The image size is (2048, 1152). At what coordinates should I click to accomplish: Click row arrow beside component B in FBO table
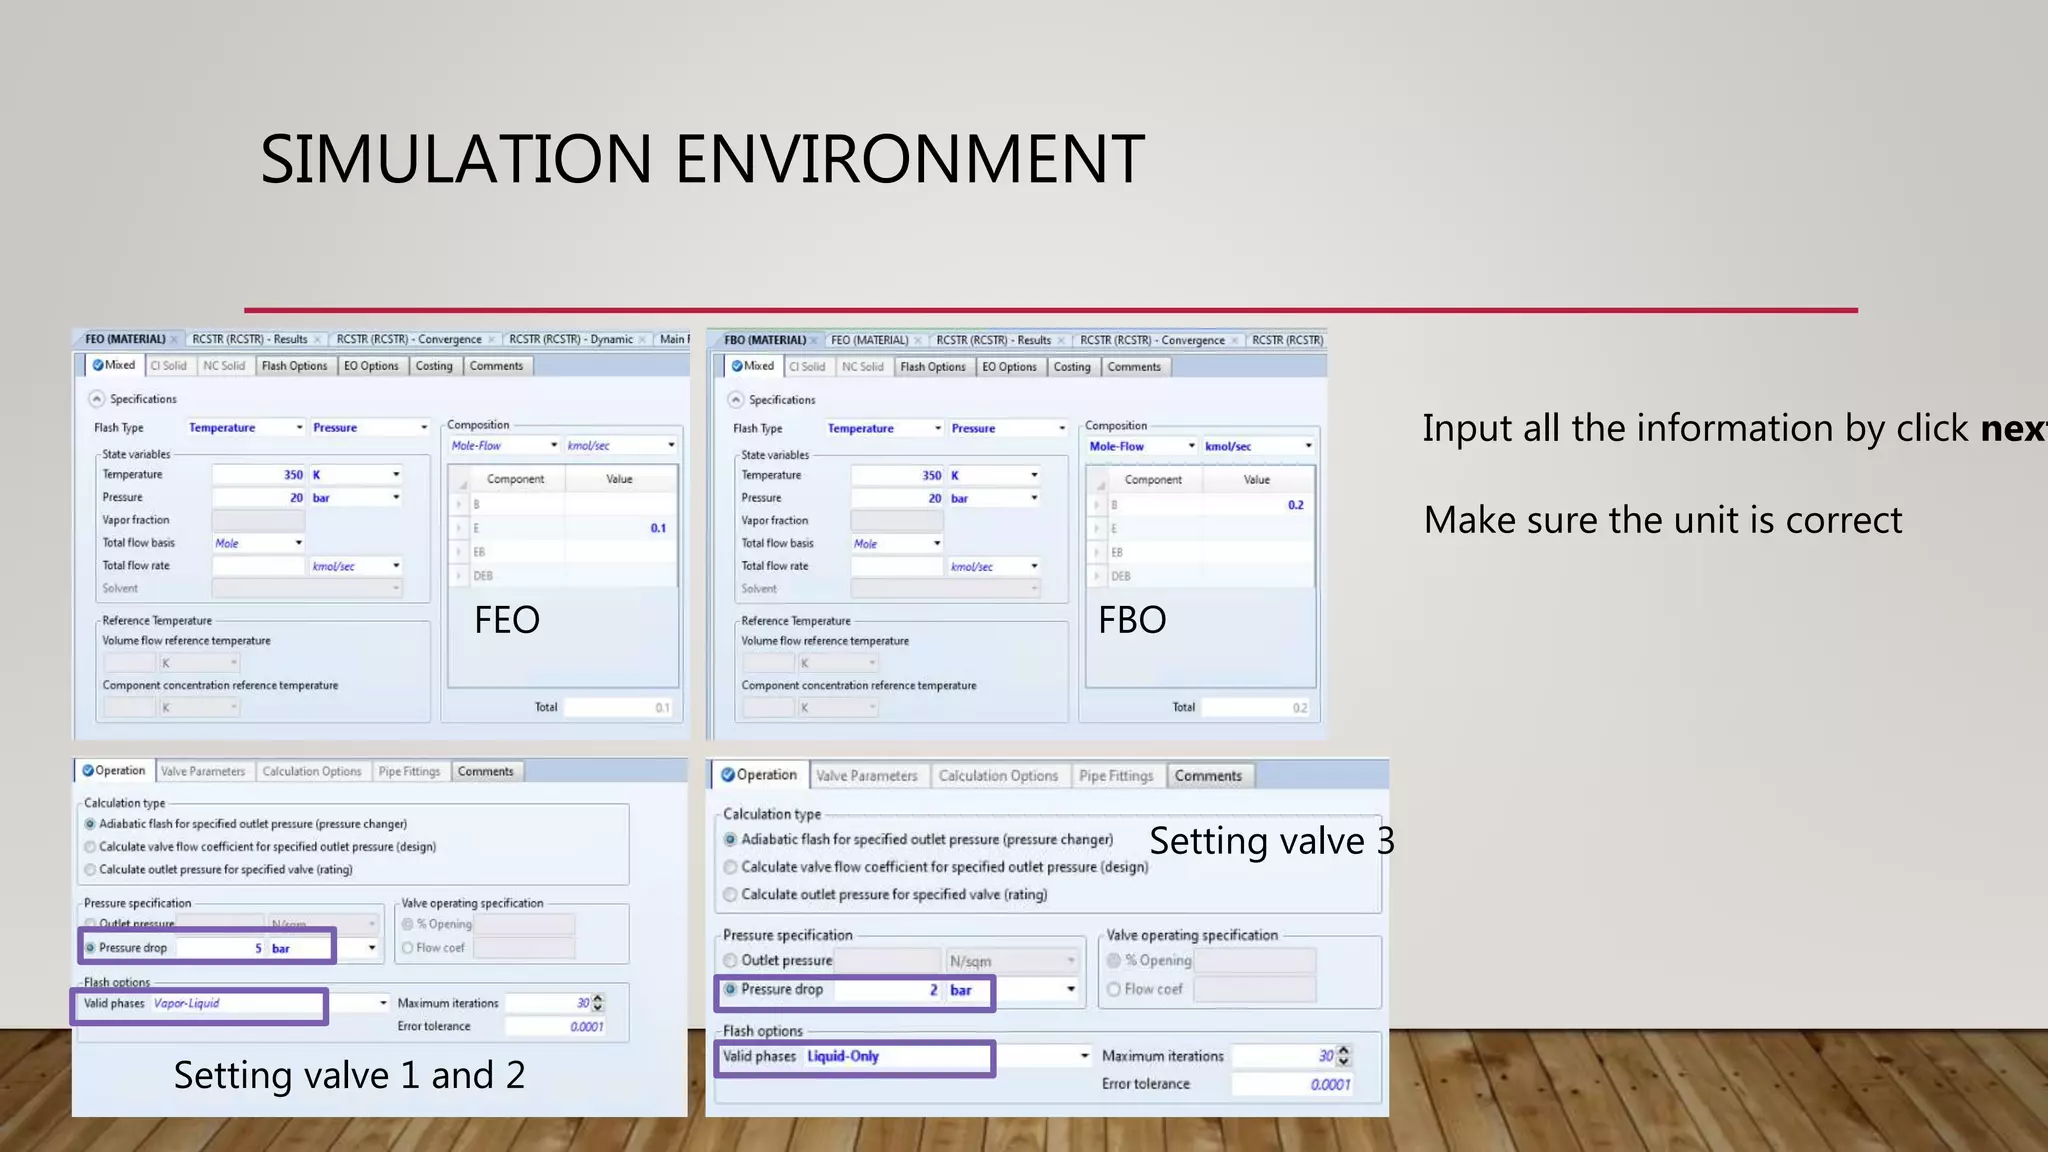click(x=1097, y=506)
